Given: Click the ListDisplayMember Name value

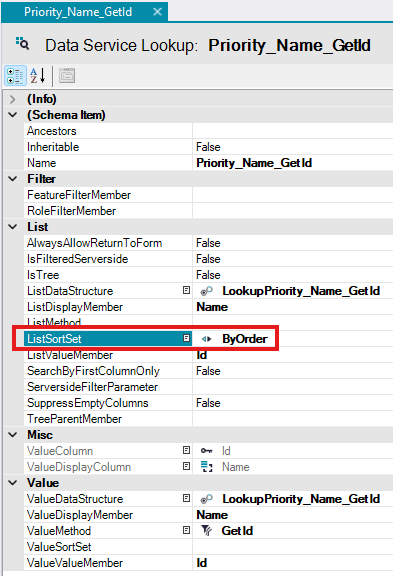Looking at the screenshot, I should coord(212,307).
